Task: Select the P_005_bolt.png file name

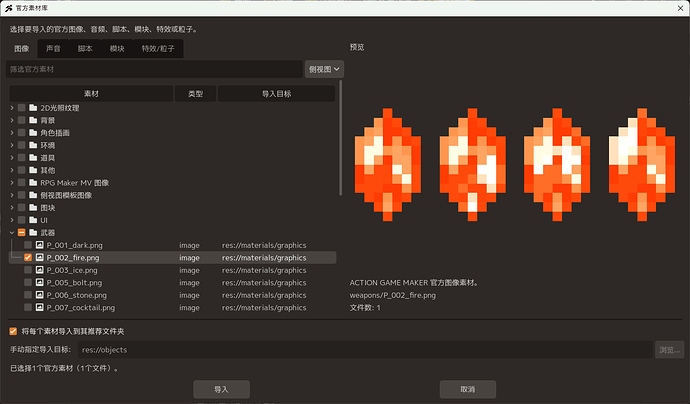Action: point(74,283)
